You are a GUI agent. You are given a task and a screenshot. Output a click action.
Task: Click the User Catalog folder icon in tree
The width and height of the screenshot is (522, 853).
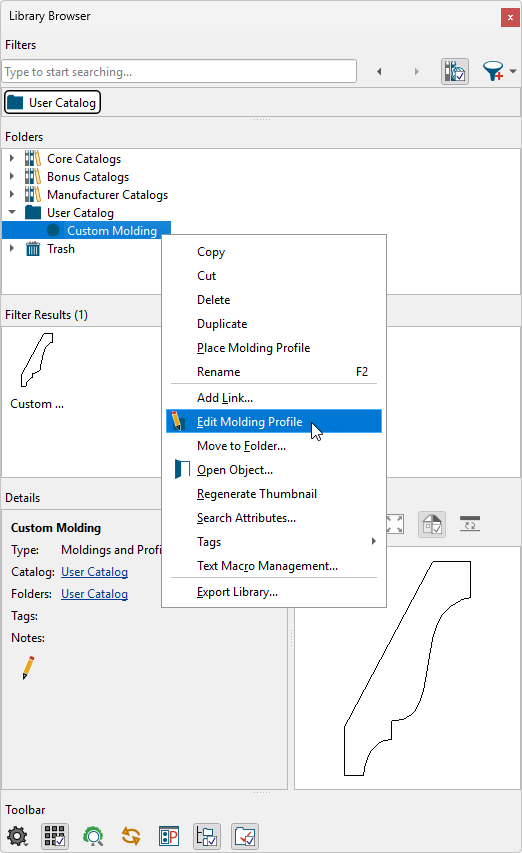33,212
